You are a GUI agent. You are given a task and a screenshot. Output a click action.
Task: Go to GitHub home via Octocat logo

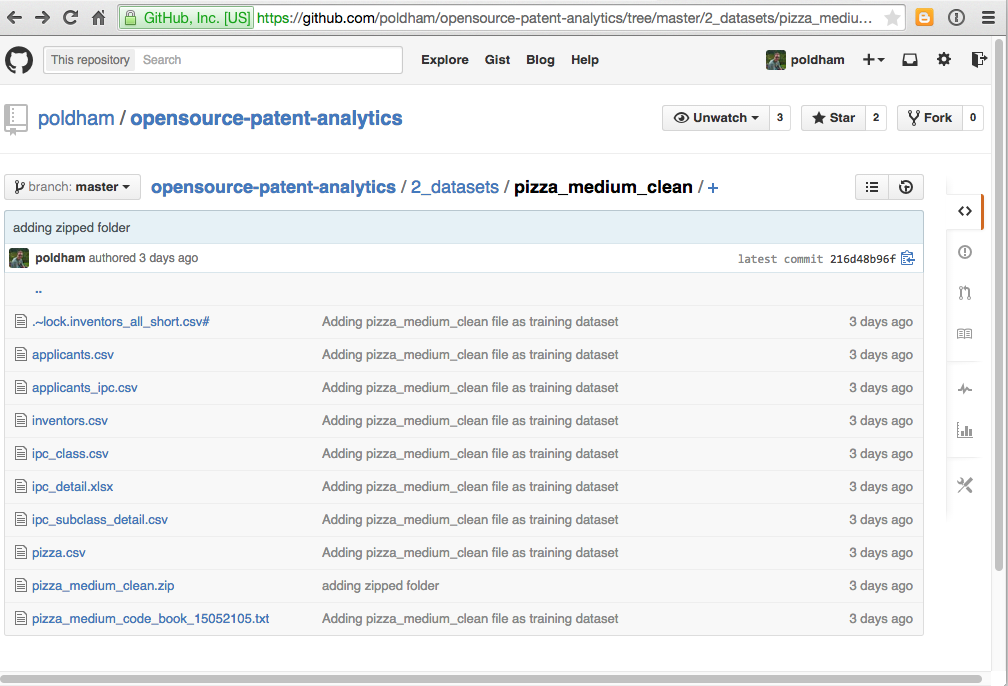19,60
